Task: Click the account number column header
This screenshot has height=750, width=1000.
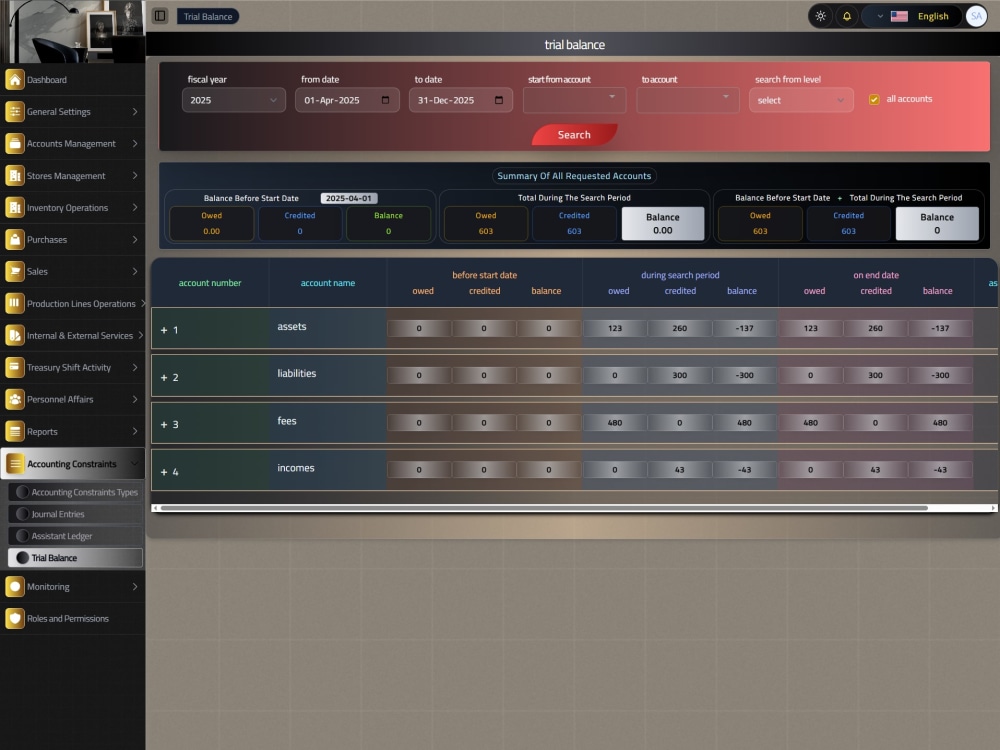Action: point(210,283)
